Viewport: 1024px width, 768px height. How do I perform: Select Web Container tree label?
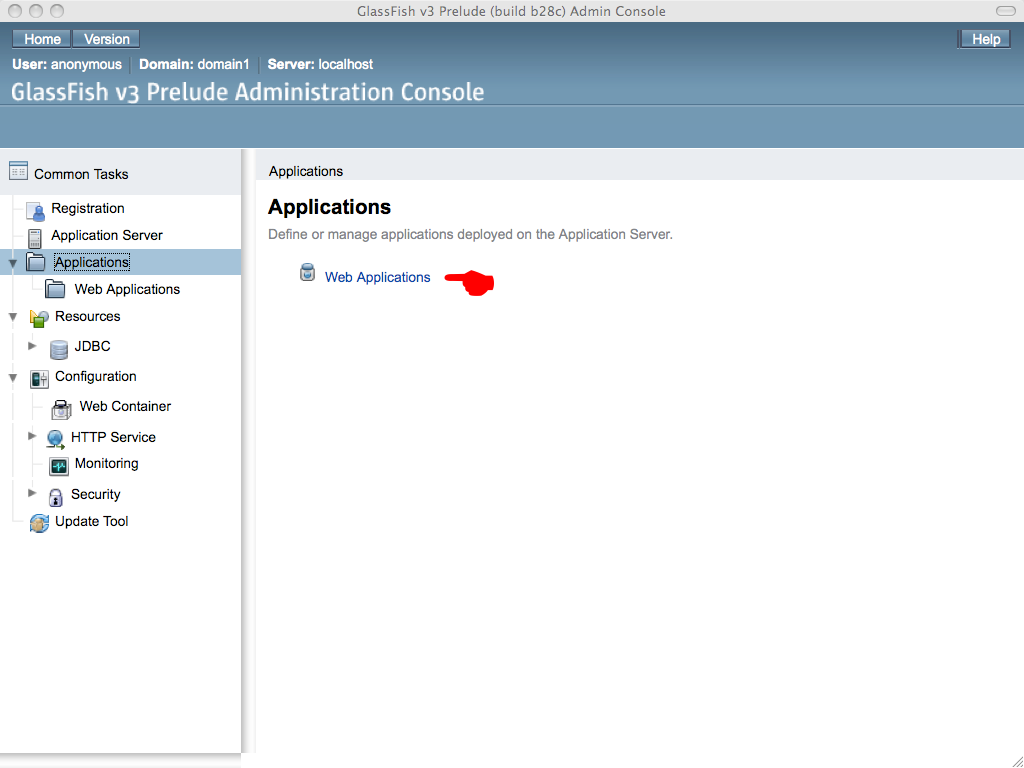[125, 406]
